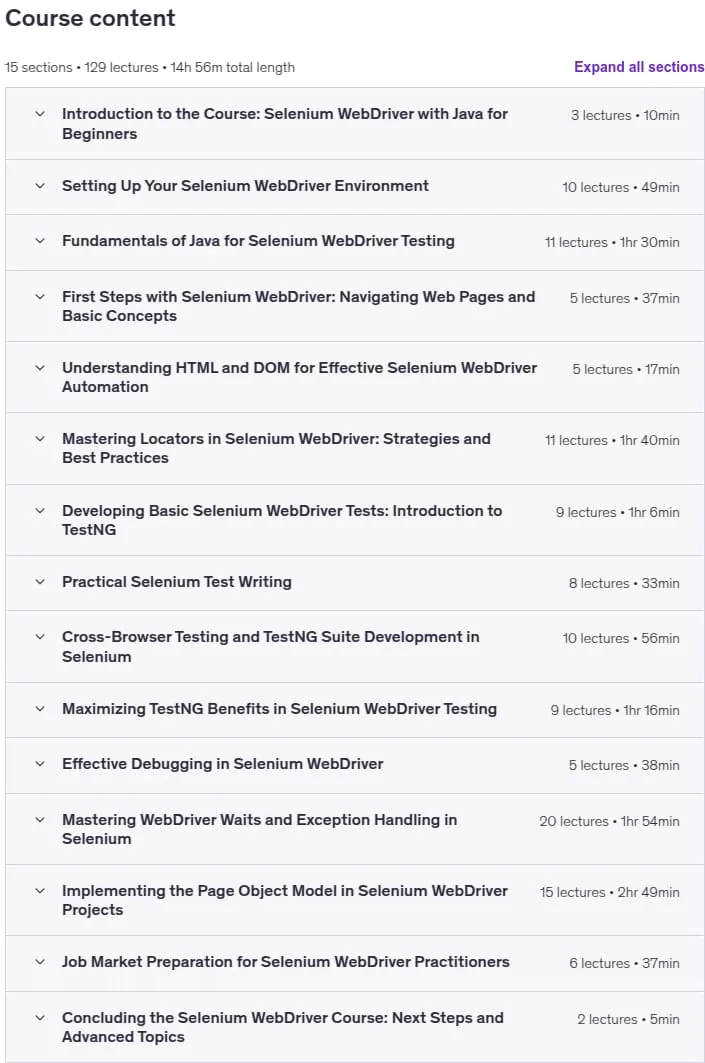Viewport: 705px width, 1063px height.
Task: Expand chevron for Mastering WebDriver Waits section
Action: [x=40, y=820]
